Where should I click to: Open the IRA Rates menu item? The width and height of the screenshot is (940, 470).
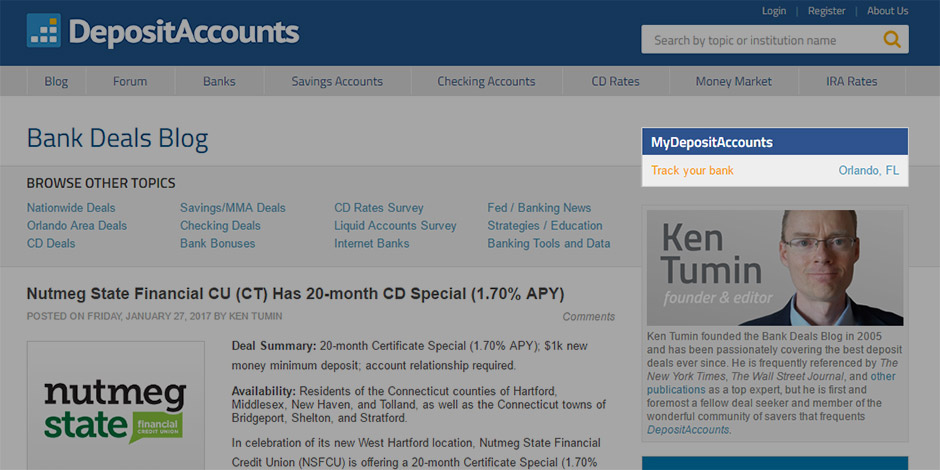point(851,82)
